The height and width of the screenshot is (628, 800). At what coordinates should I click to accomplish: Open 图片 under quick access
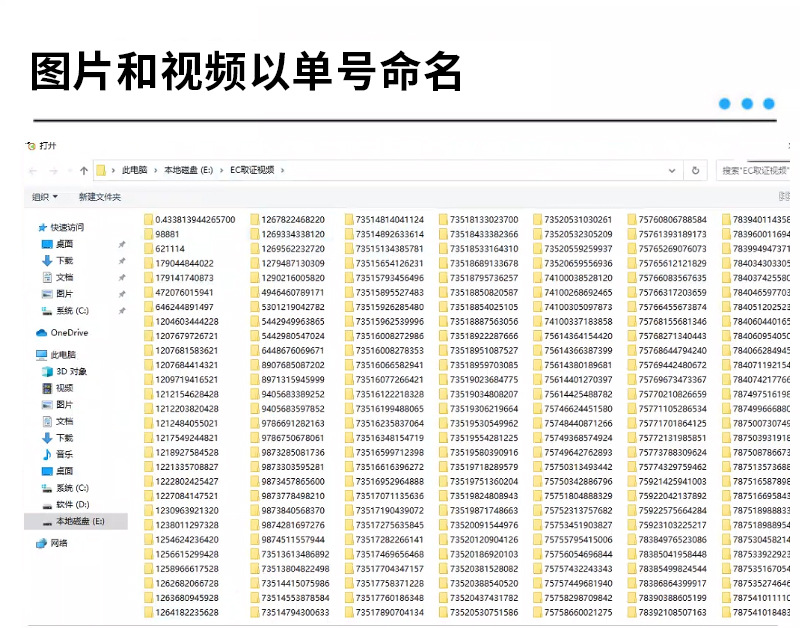[x=64, y=294]
